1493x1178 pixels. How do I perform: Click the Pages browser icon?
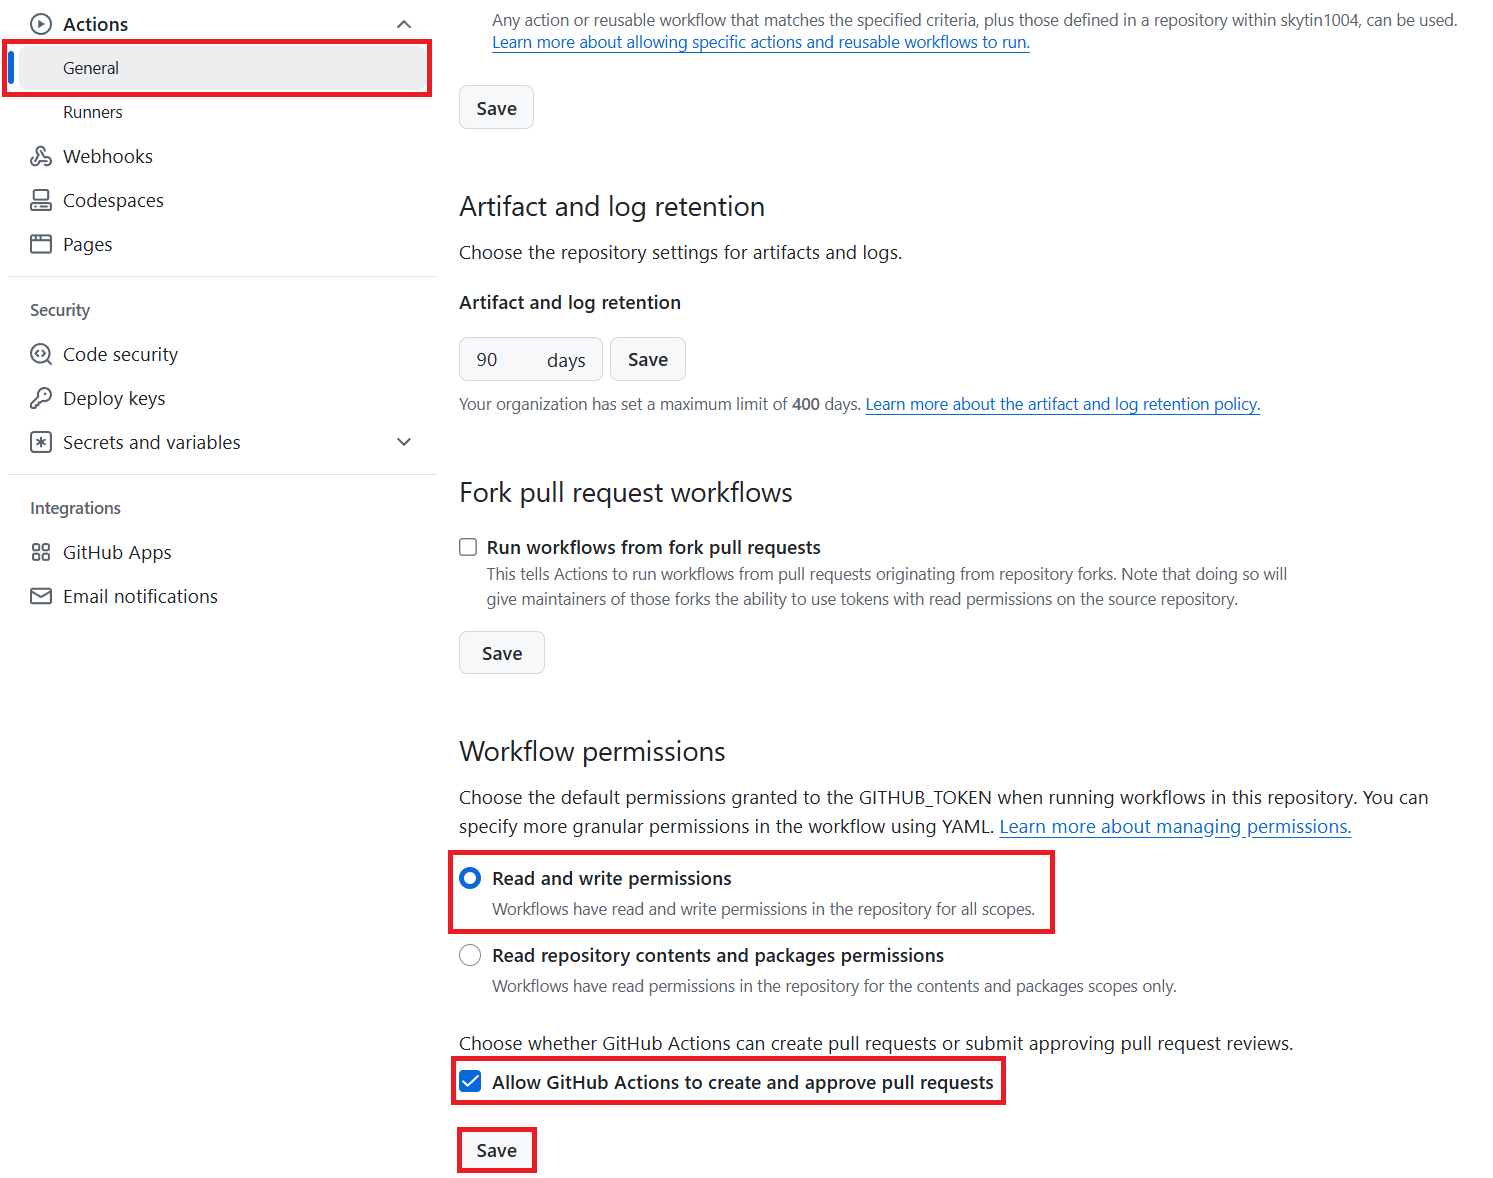(x=41, y=244)
